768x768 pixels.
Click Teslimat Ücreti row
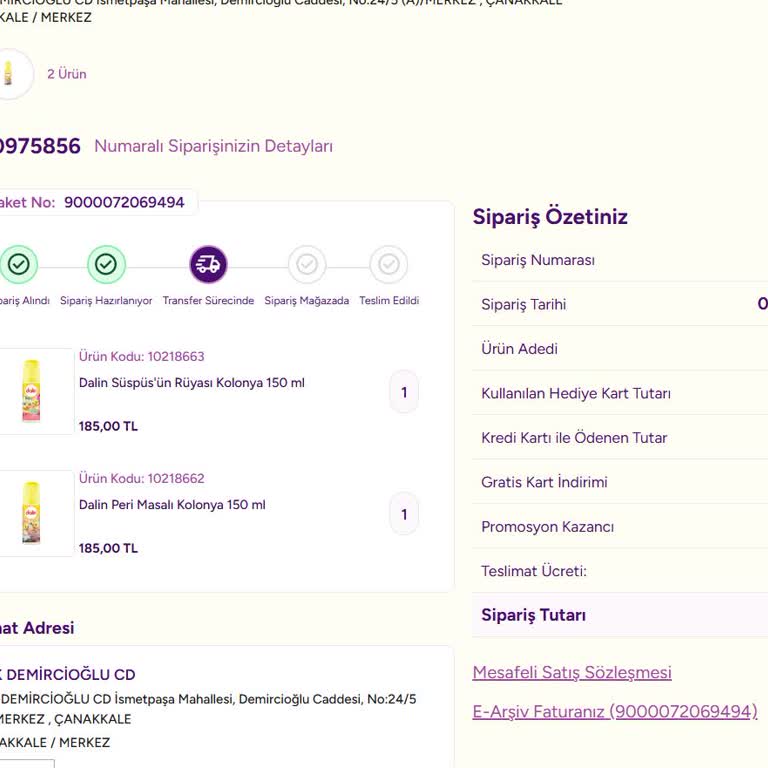(620, 571)
